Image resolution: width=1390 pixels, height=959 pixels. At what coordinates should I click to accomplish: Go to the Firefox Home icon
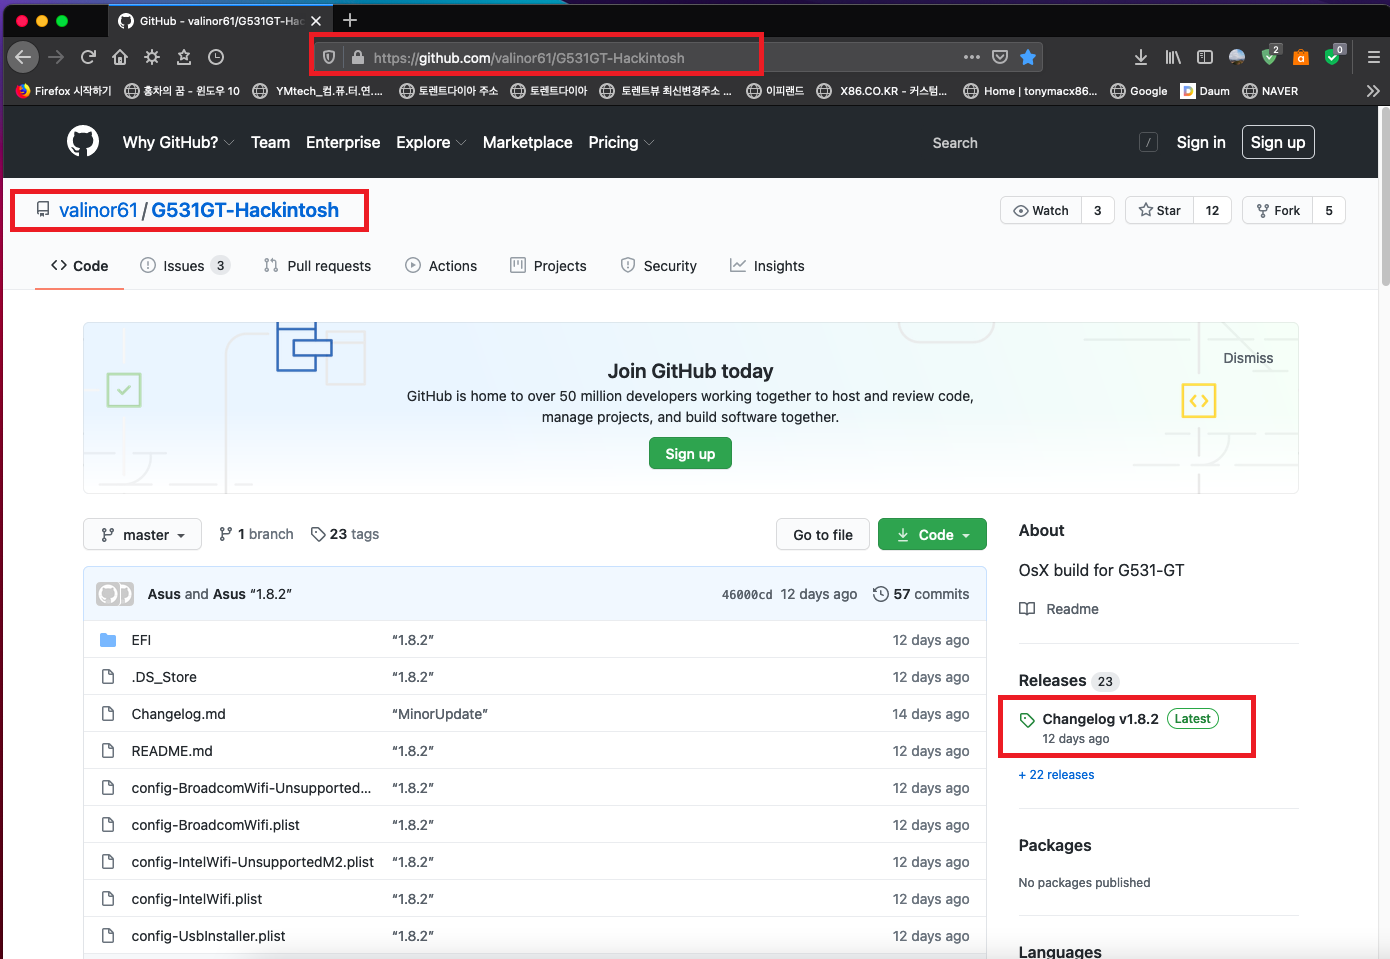click(x=120, y=57)
